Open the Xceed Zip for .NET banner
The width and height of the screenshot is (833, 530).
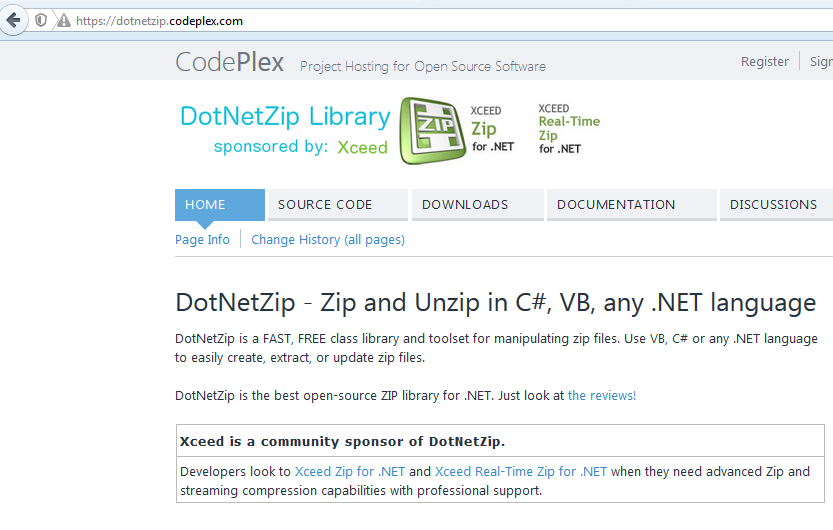pyautogui.click(x=492, y=129)
